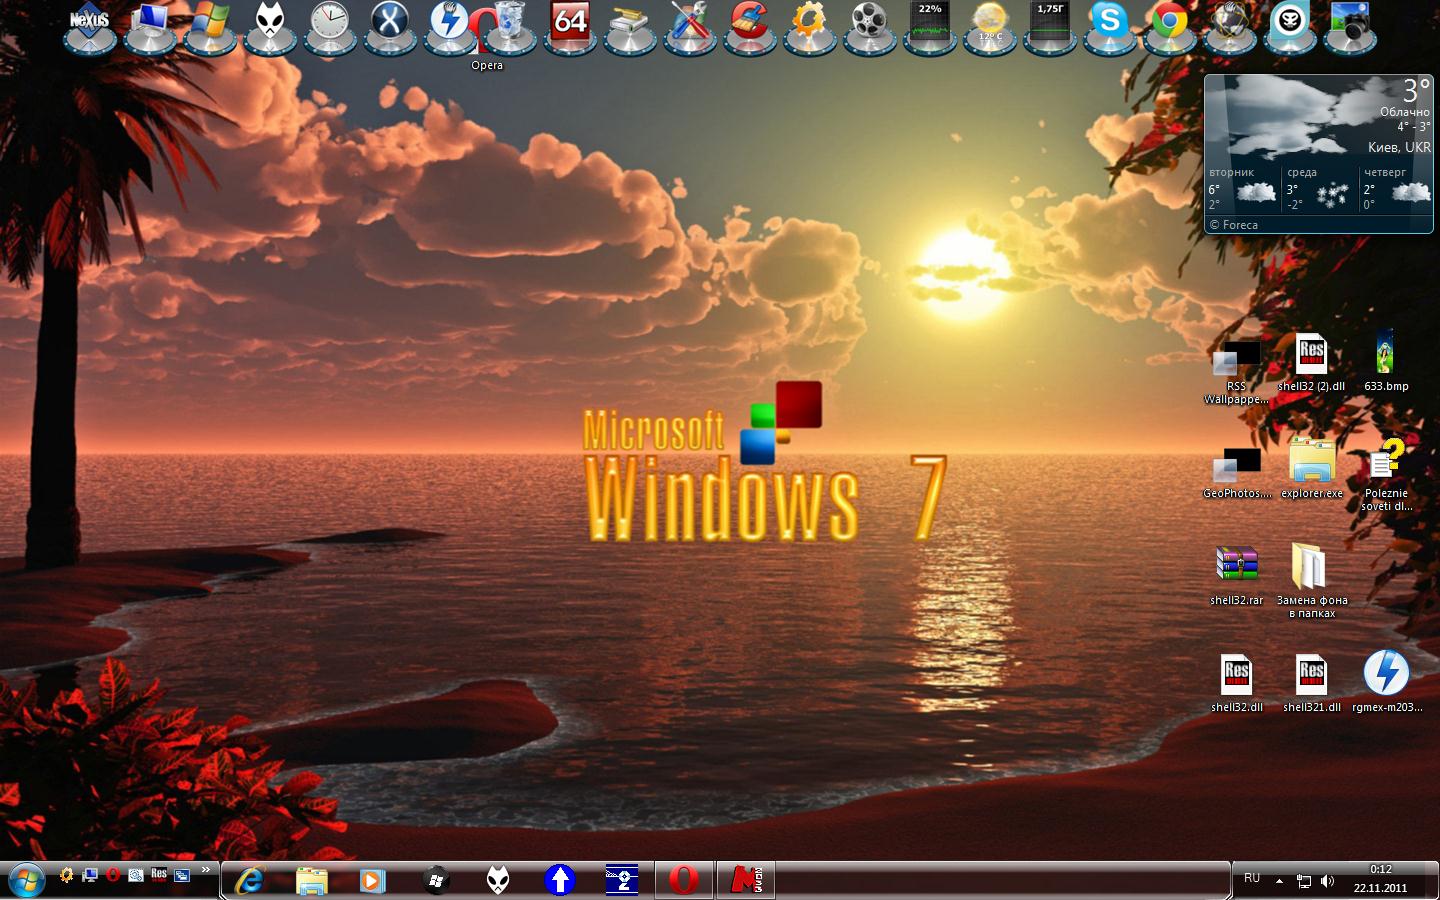Screen dimensions: 1440x900
Task: Launch Skype from the dock
Action: (1110, 26)
